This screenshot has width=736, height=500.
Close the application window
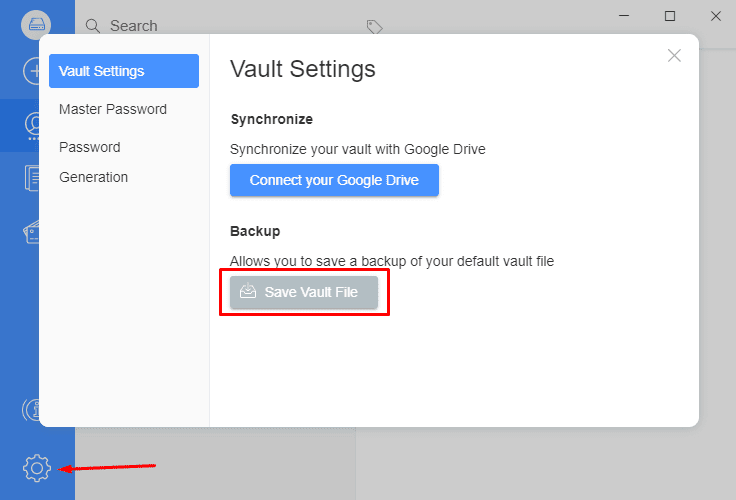point(716,16)
